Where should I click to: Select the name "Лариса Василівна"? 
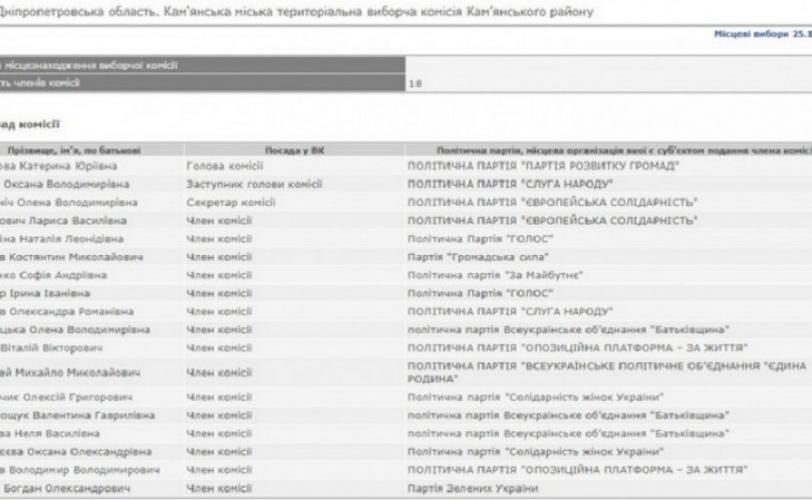coord(78,220)
